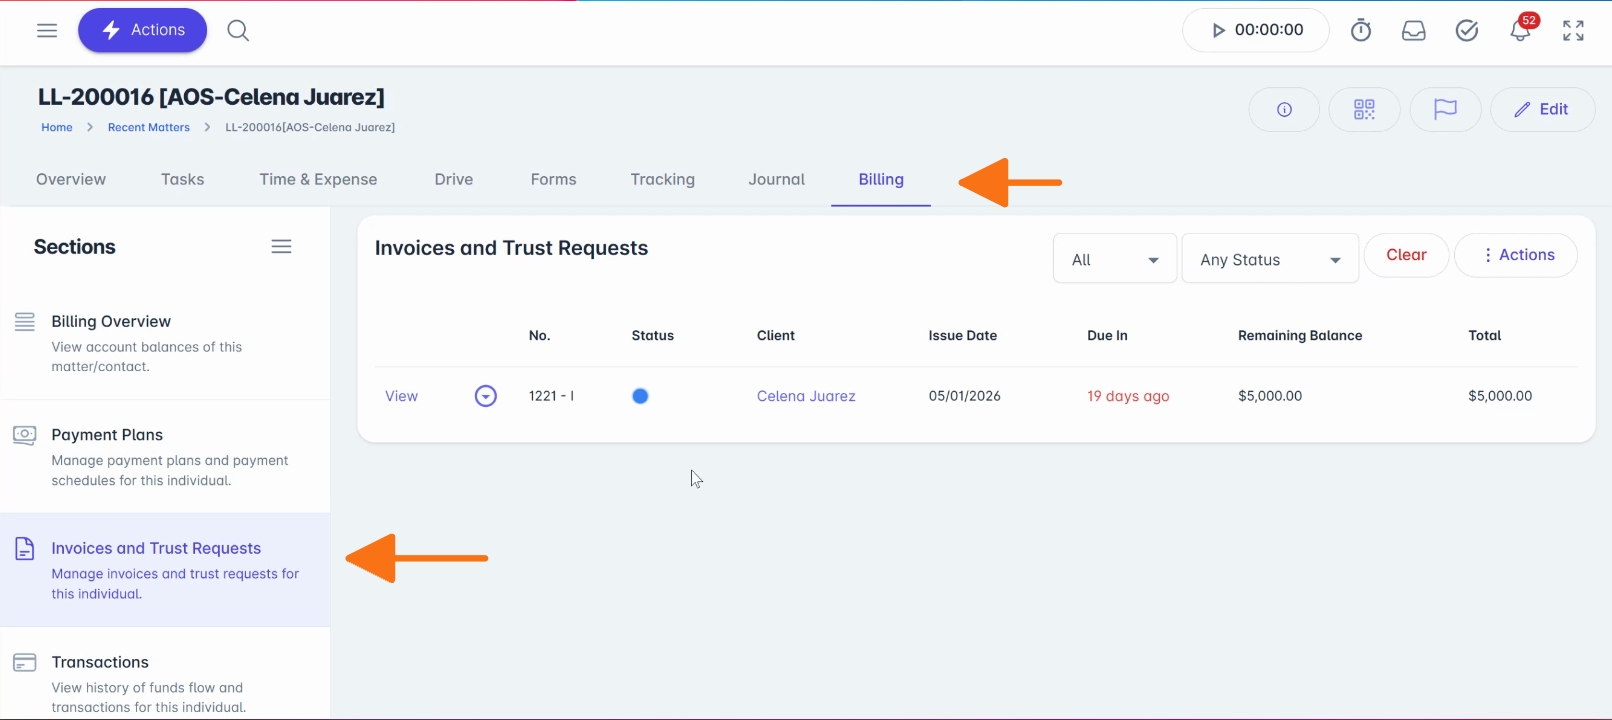Open client Celena Juarez link
The width and height of the screenshot is (1612, 720).
pos(806,396)
